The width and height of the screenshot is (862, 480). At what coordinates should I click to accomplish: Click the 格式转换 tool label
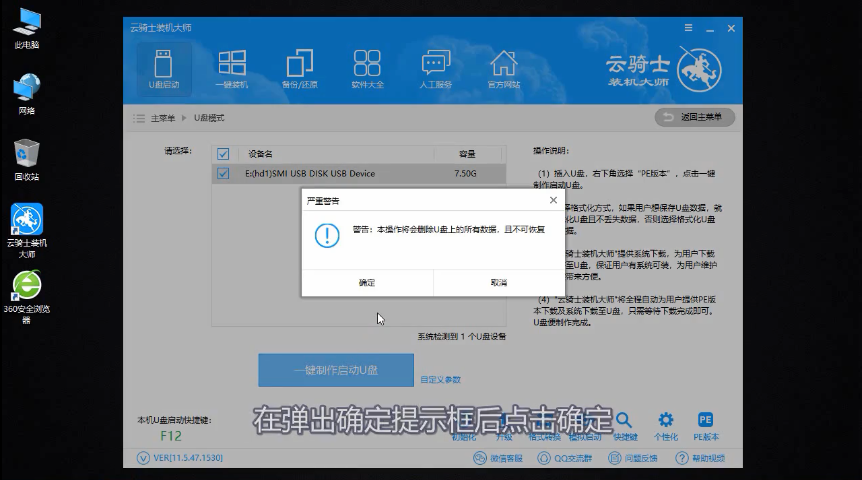[544, 437]
